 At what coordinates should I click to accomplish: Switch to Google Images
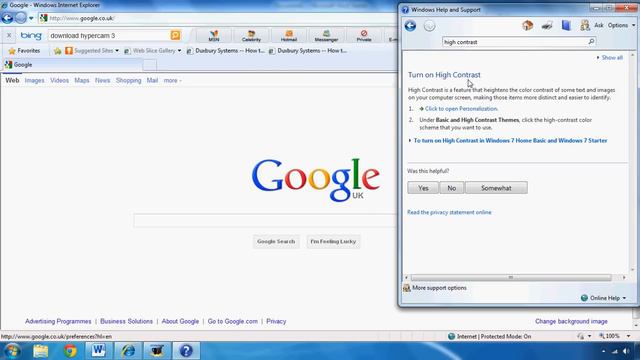(x=34, y=80)
